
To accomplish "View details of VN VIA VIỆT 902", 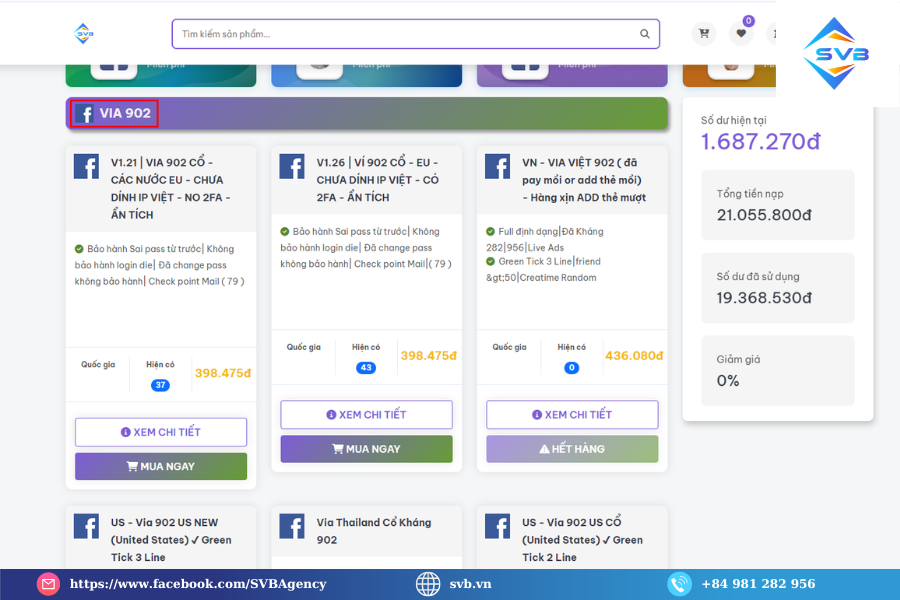I will coord(572,415).
